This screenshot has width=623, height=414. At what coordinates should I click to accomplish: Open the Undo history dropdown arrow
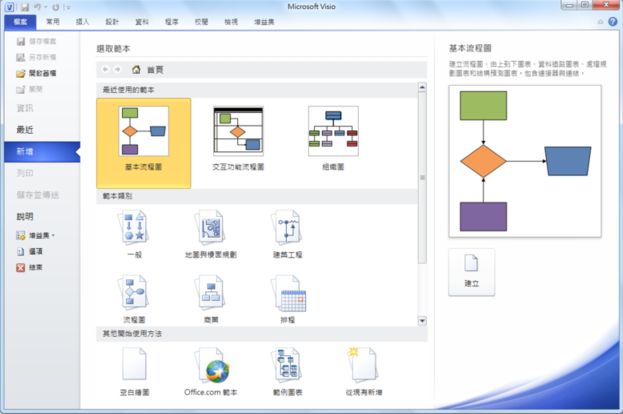click(x=45, y=7)
